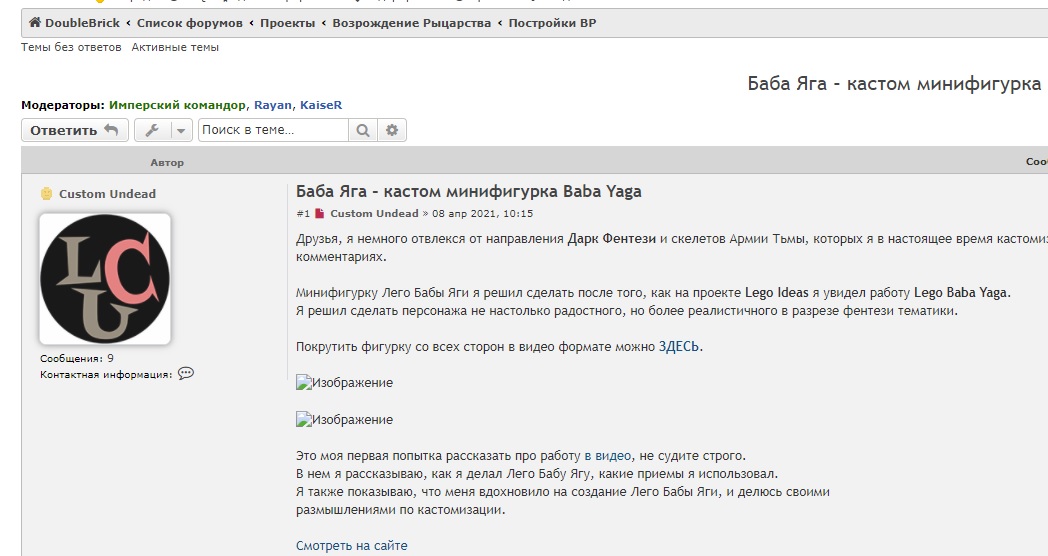Click moderator Rayan profile link
Image resolution: width=1048 pixels, height=556 pixels.
[273, 105]
